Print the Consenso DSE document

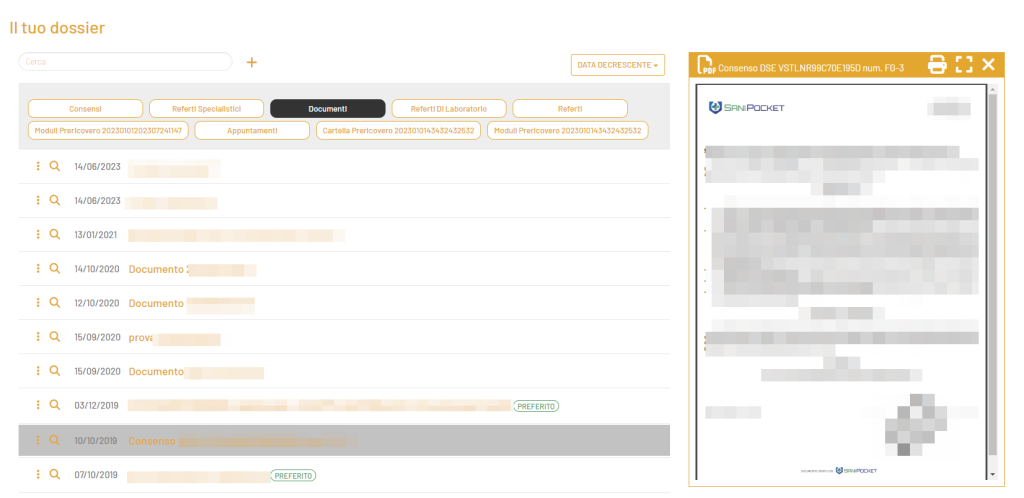937,65
